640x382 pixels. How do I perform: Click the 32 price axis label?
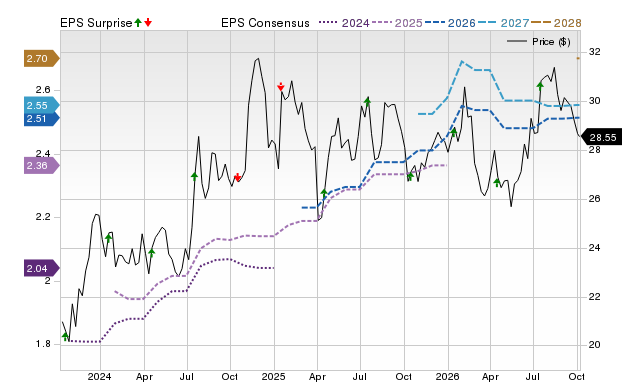point(595,52)
